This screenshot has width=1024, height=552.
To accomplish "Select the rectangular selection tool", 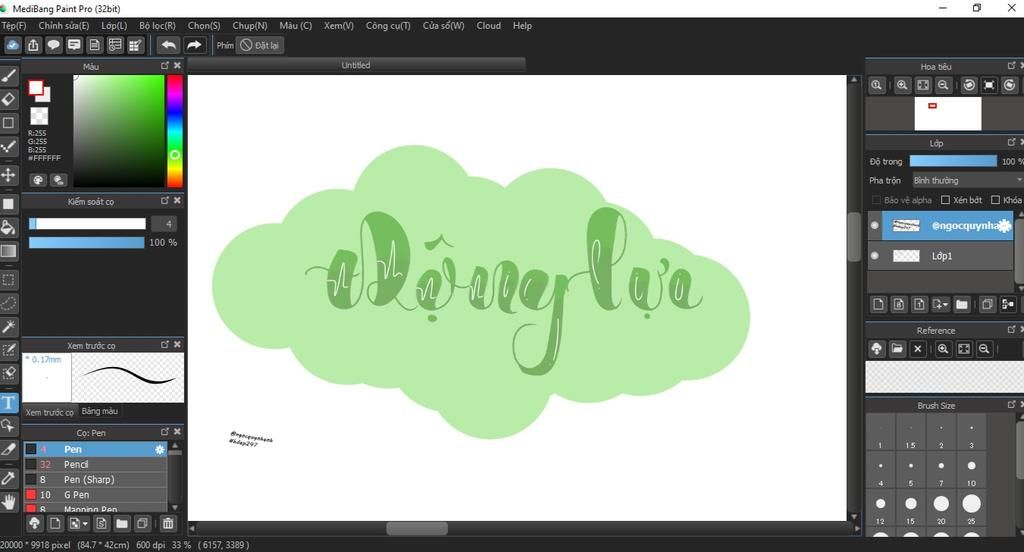I will coord(8,280).
